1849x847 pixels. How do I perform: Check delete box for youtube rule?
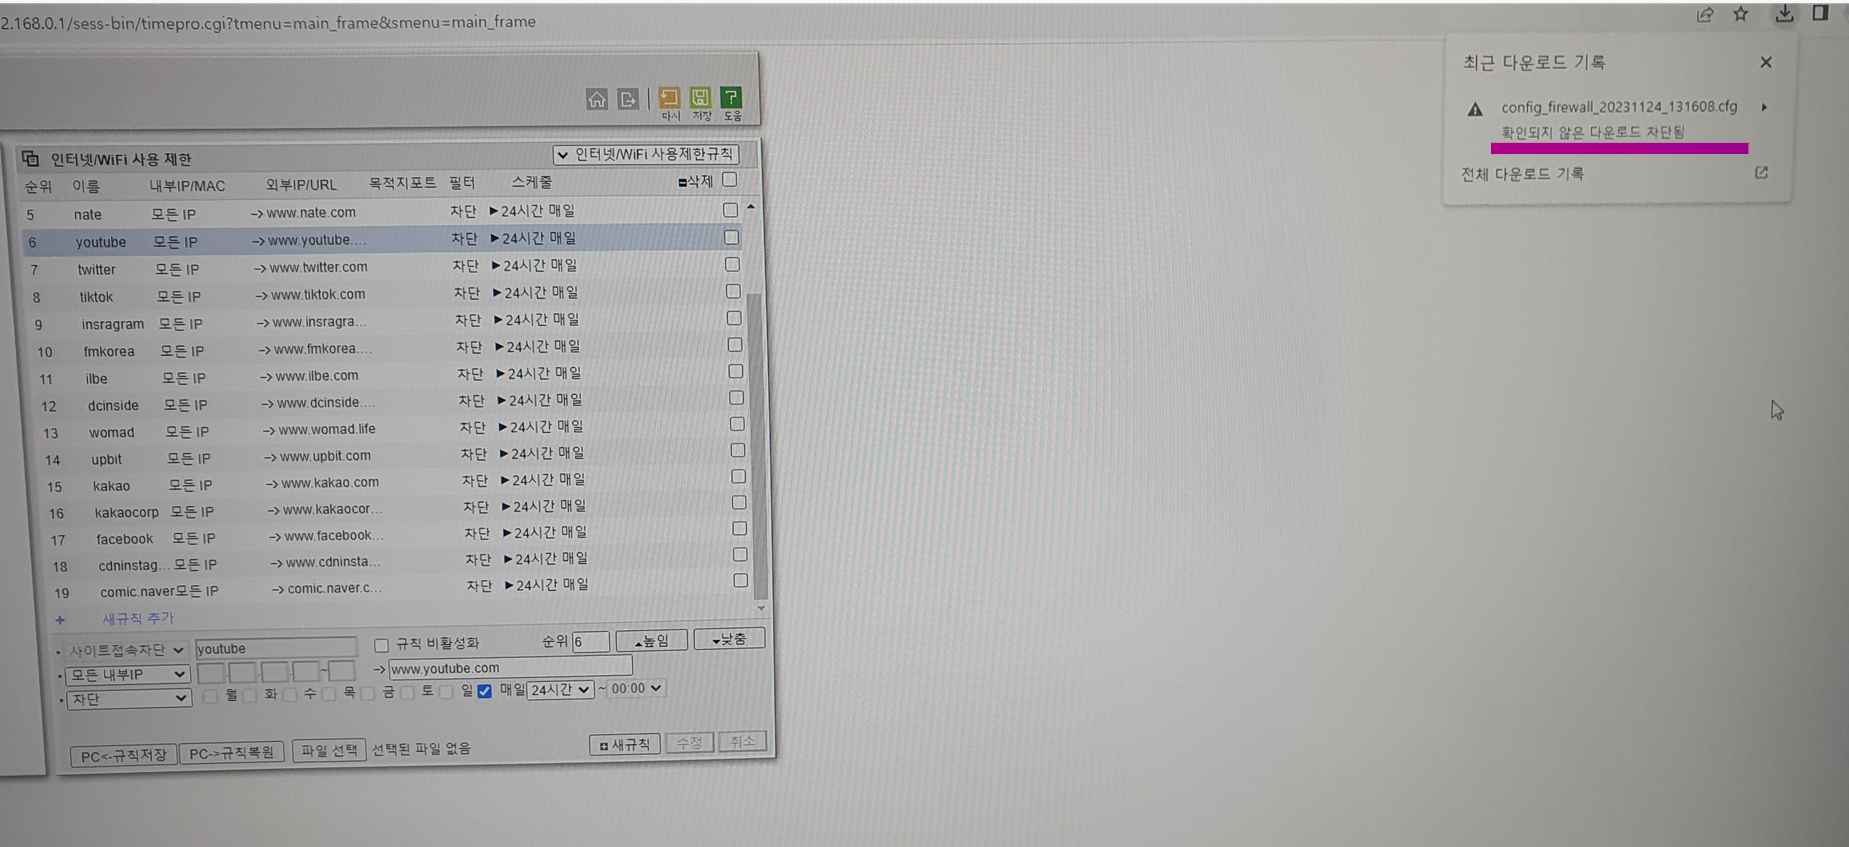point(732,237)
